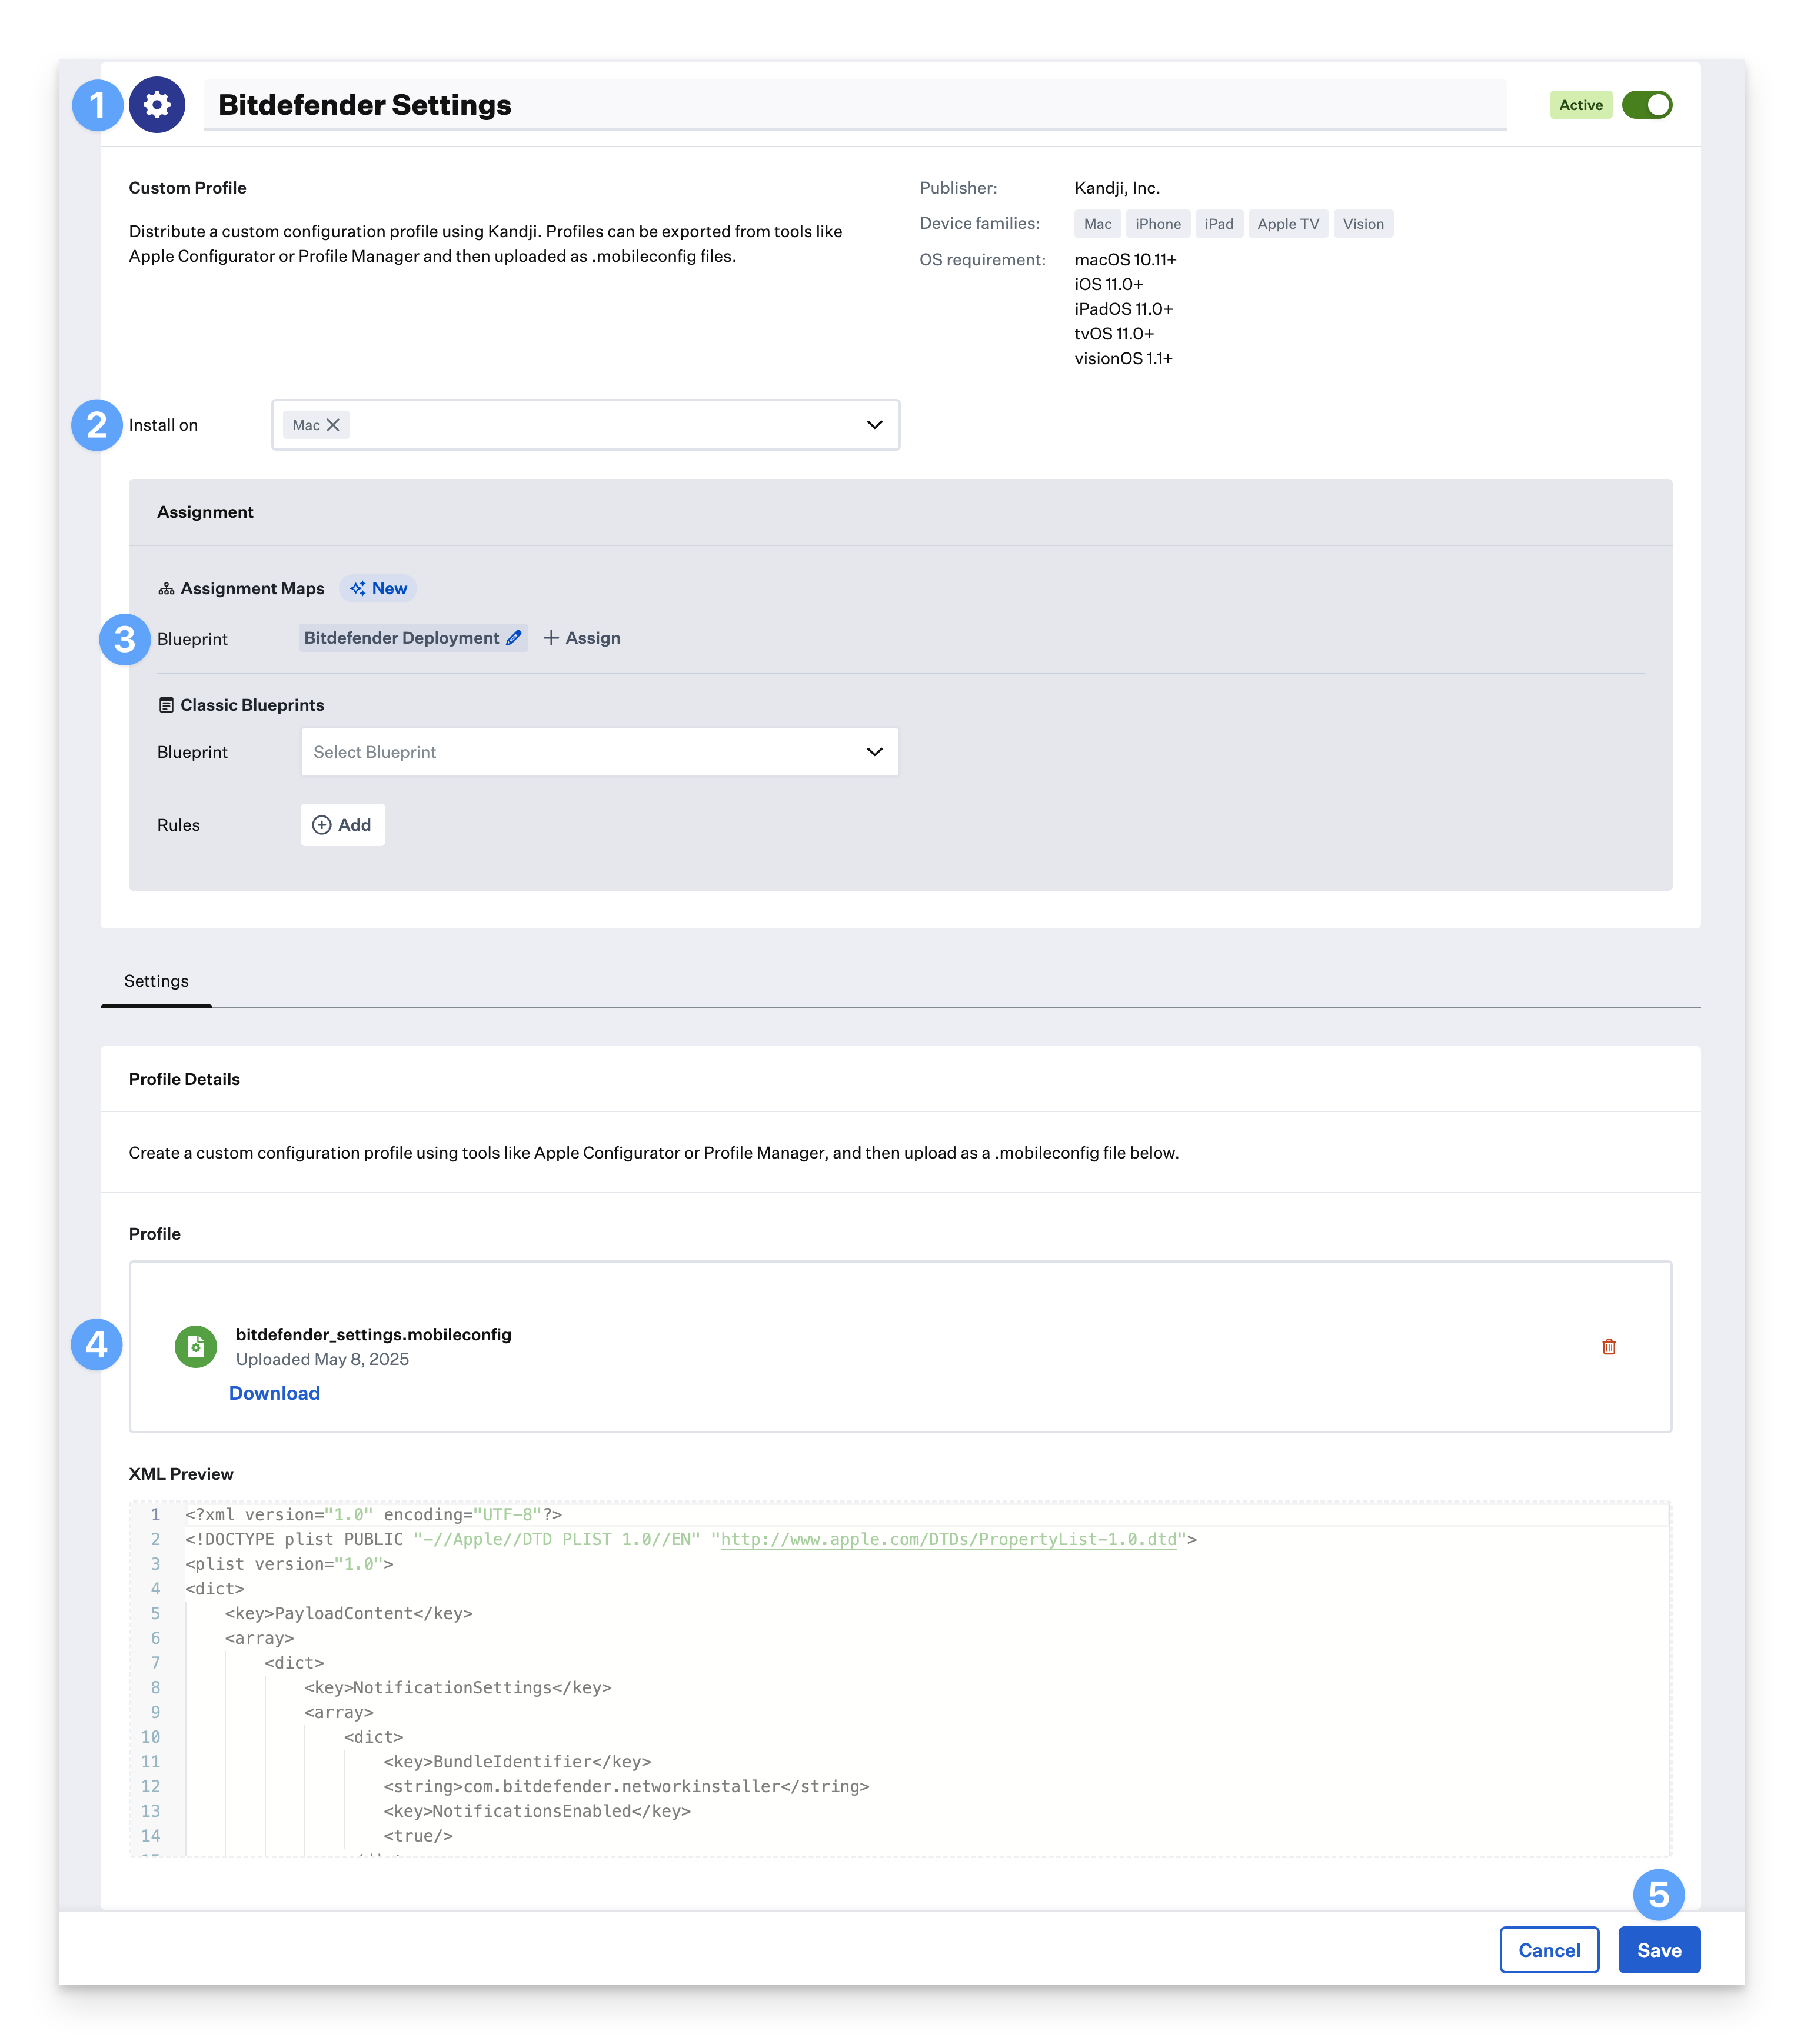Image resolution: width=1804 pixels, height=2044 pixels.
Task: Save the profile changes
Action: (1658, 1949)
